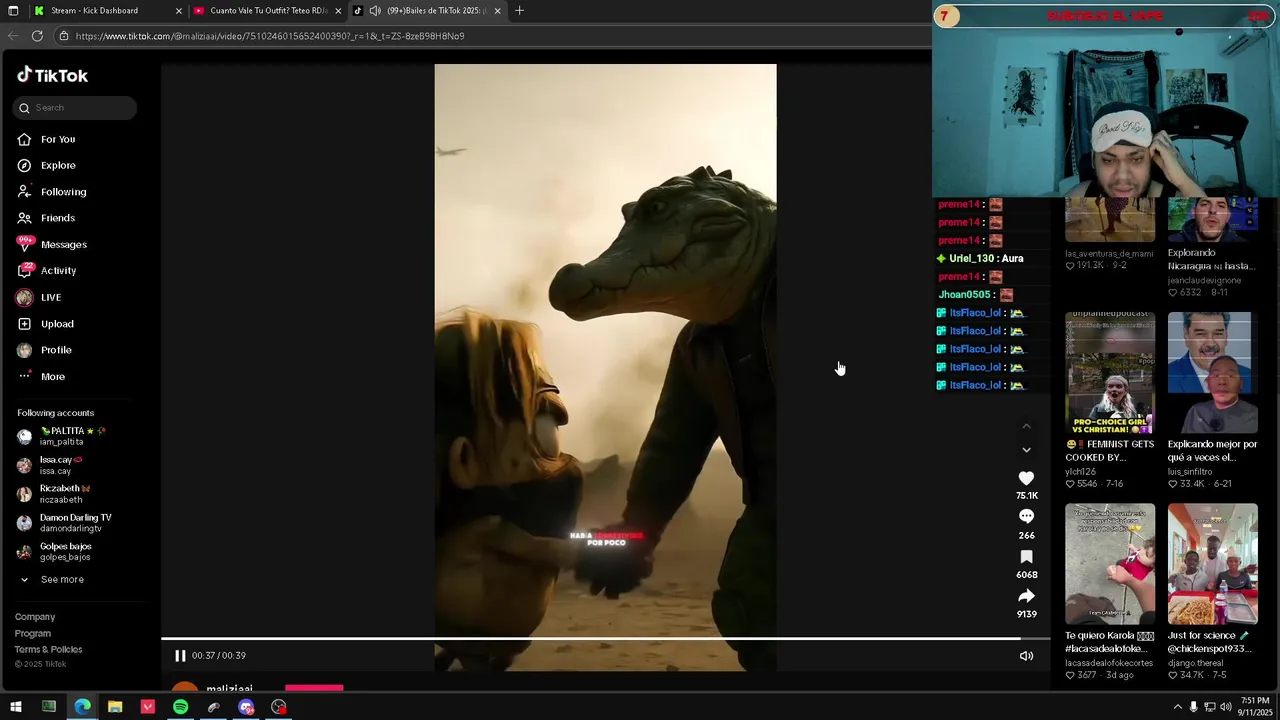1280x720 pixels.
Task: Open the Just for science video thumbnail
Action: [x=1213, y=564]
